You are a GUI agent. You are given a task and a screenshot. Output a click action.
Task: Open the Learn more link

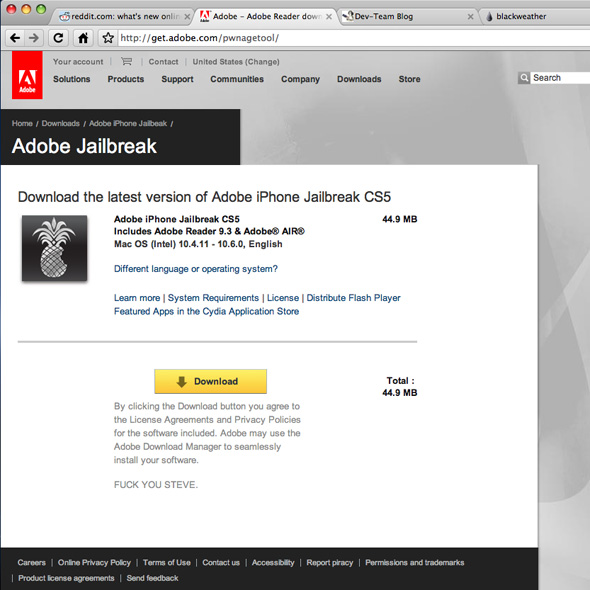click(137, 298)
